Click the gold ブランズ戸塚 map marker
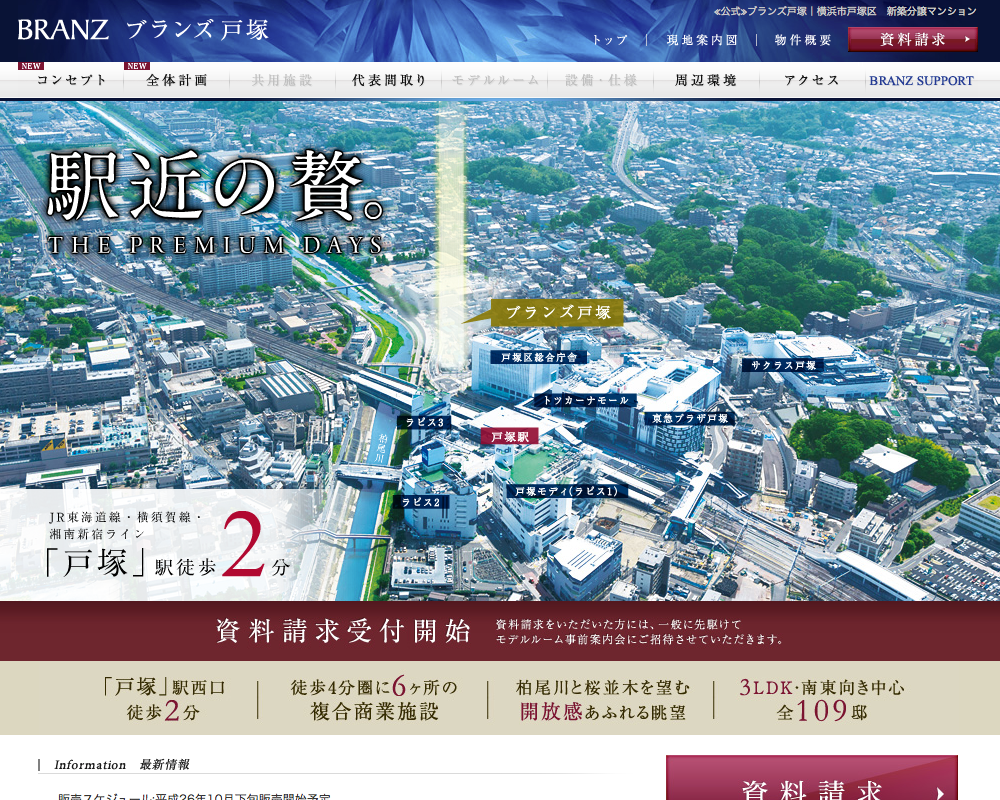 tap(558, 313)
